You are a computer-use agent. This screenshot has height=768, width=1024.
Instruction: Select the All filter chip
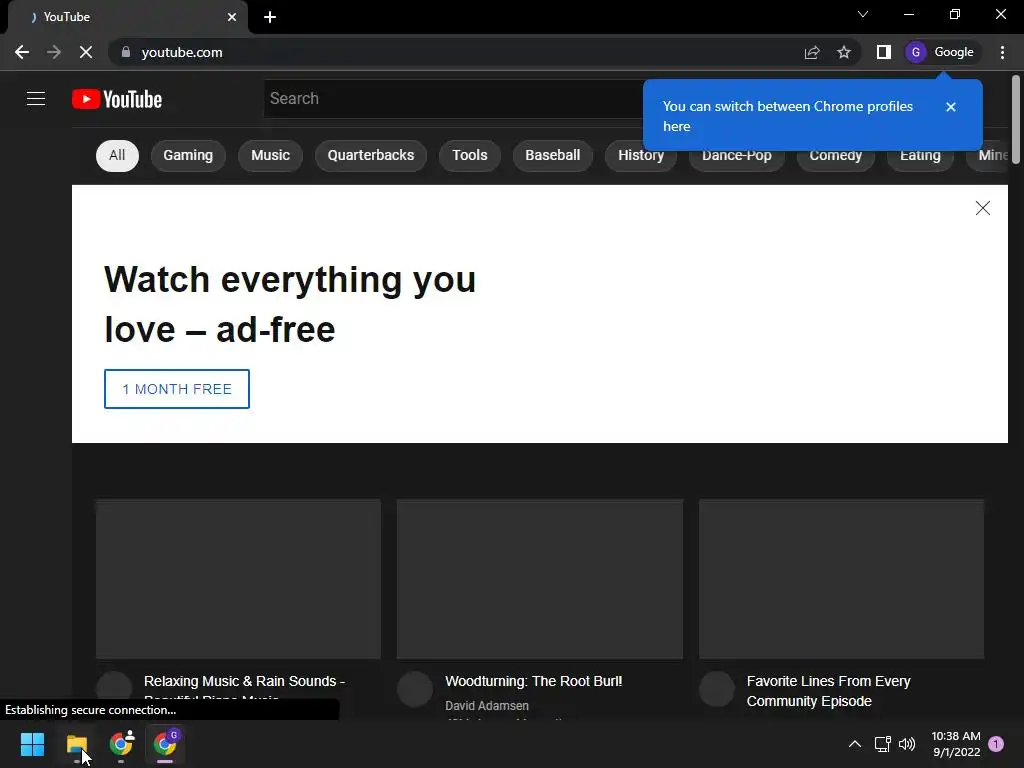click(117, 155)
